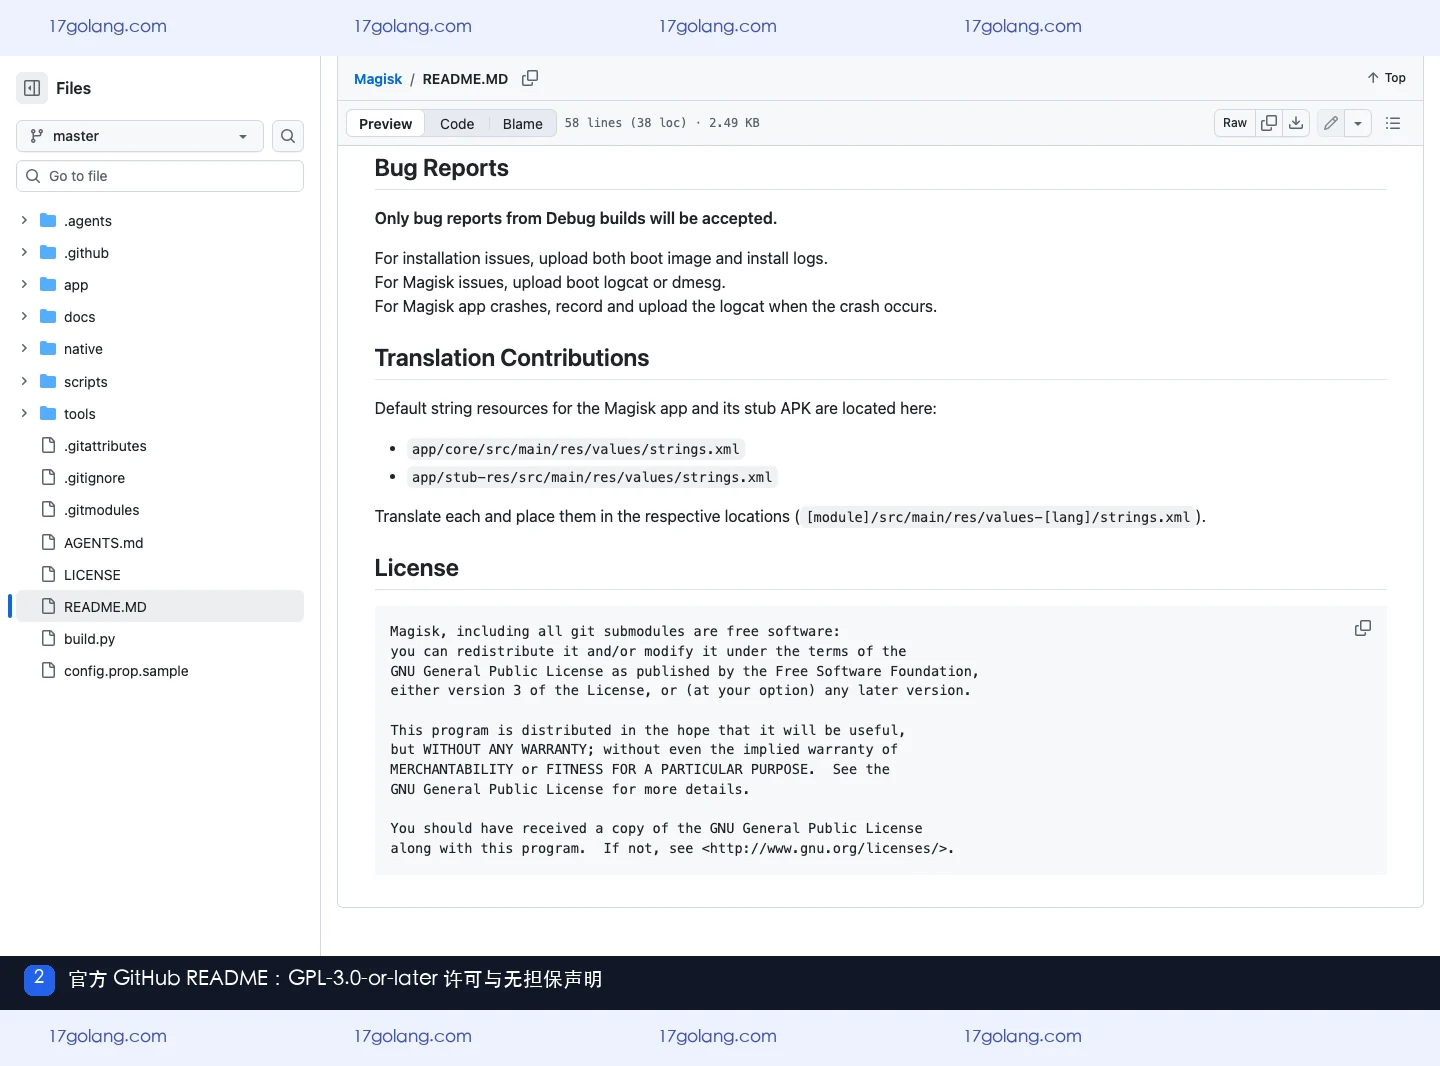Viewport: 1440px width, 1066px height.
Task: Edit this file pencil icon
Action: click(x=1331, y=123)
